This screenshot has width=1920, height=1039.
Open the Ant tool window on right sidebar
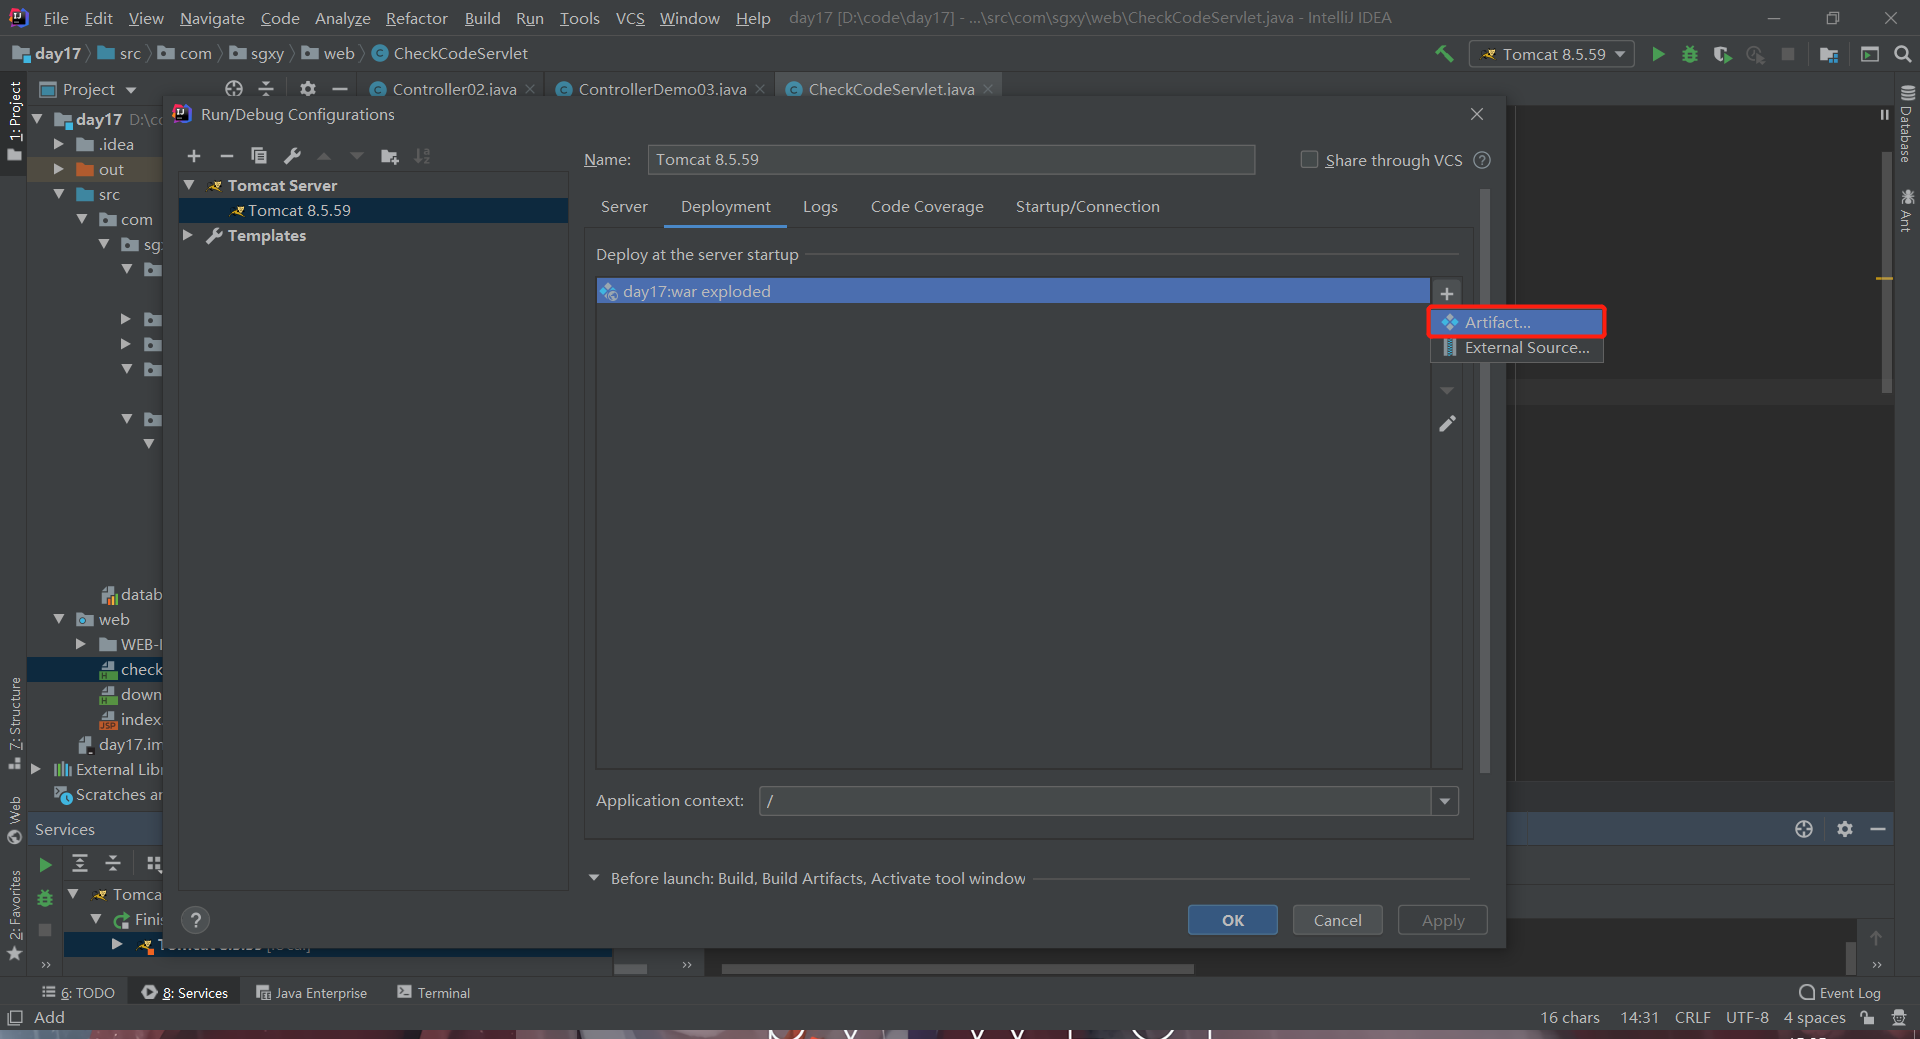pyautogui.click(x=1906, y=210)
